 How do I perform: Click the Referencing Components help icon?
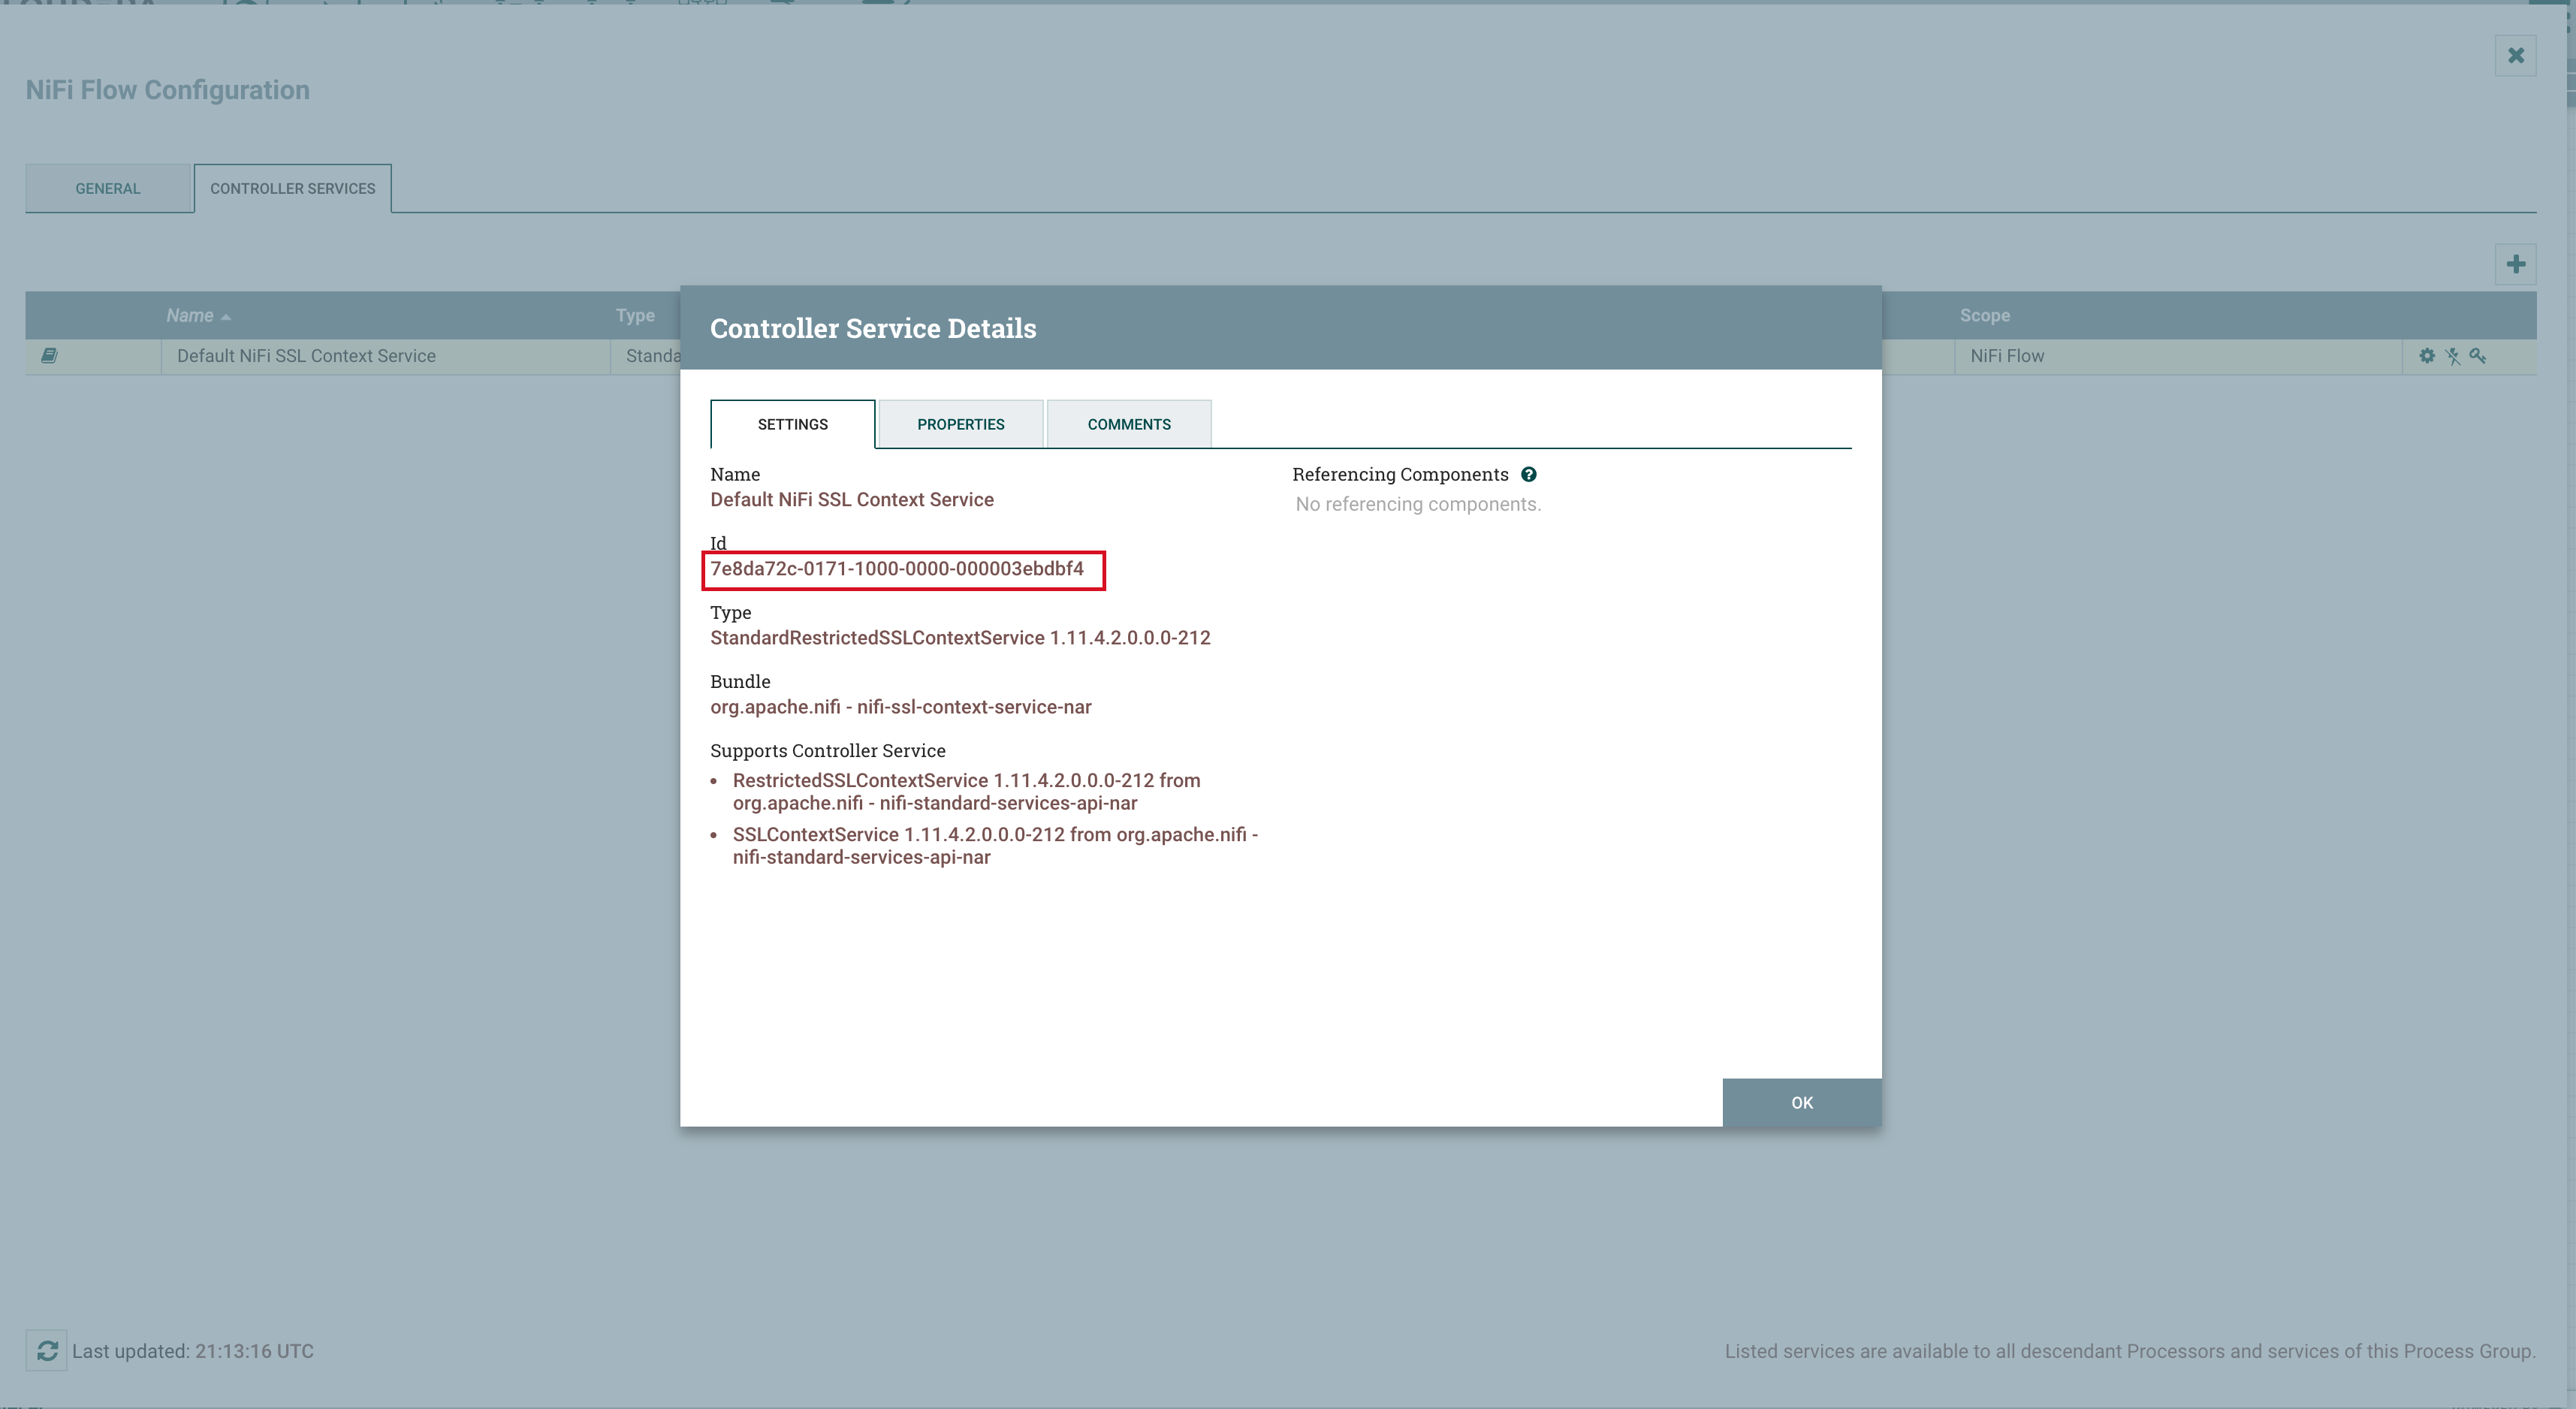point(1529,475)
